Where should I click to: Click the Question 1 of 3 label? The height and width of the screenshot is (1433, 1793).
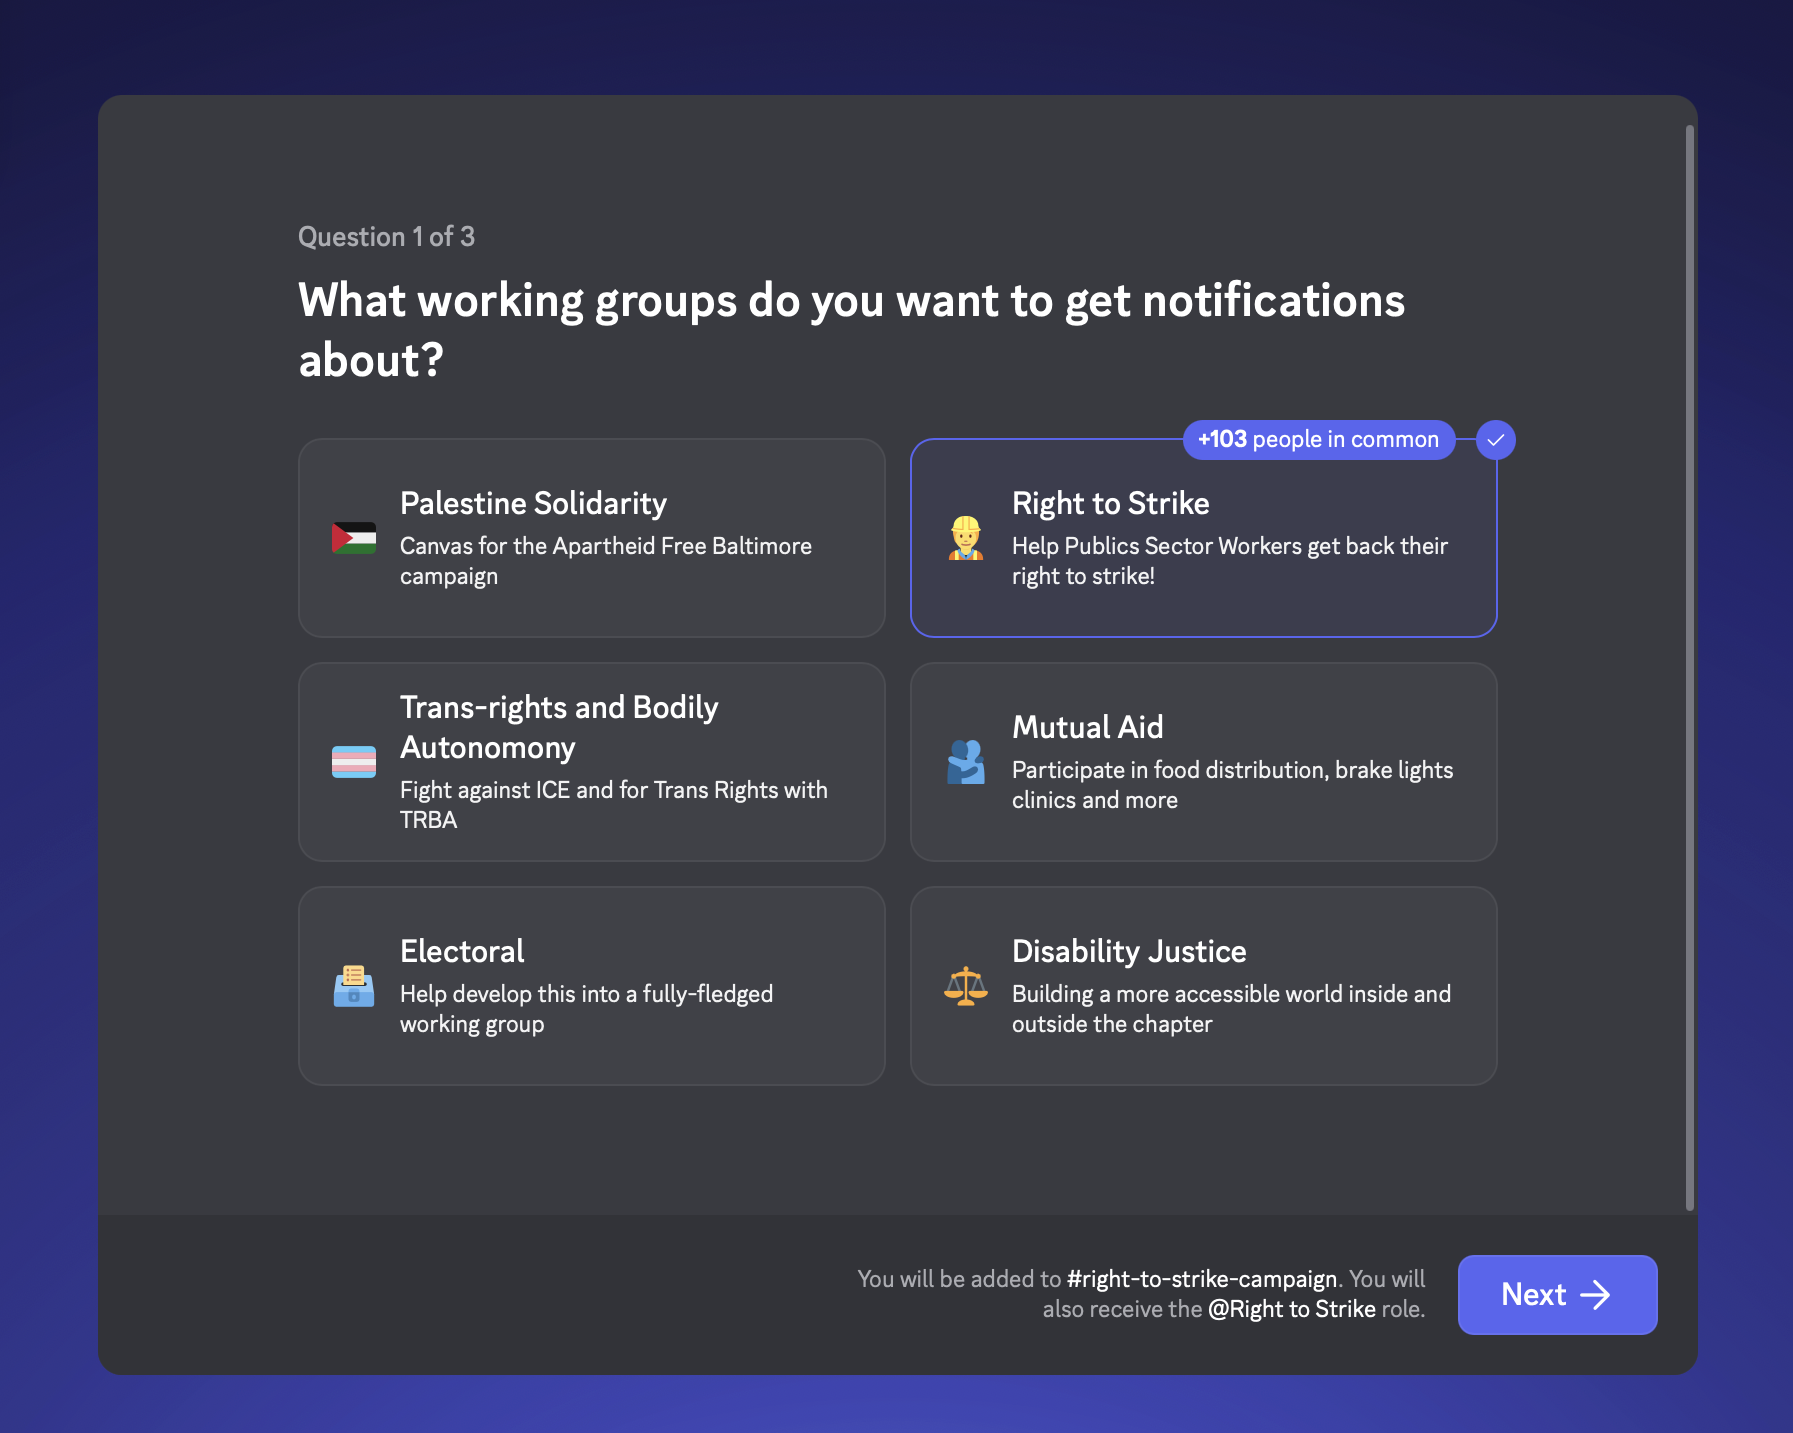coord(386,237)
